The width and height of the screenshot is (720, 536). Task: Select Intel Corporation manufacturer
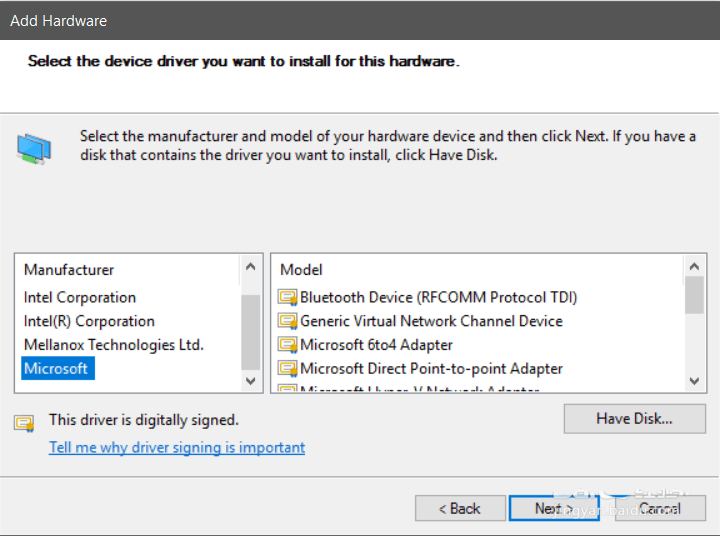[x=80, y=297]
